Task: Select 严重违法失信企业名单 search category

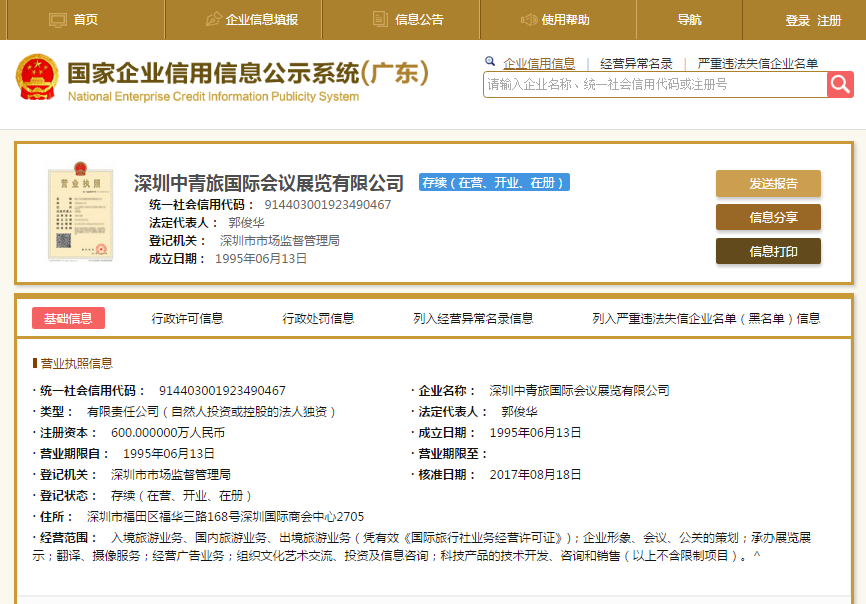Action: coord(758,64)
